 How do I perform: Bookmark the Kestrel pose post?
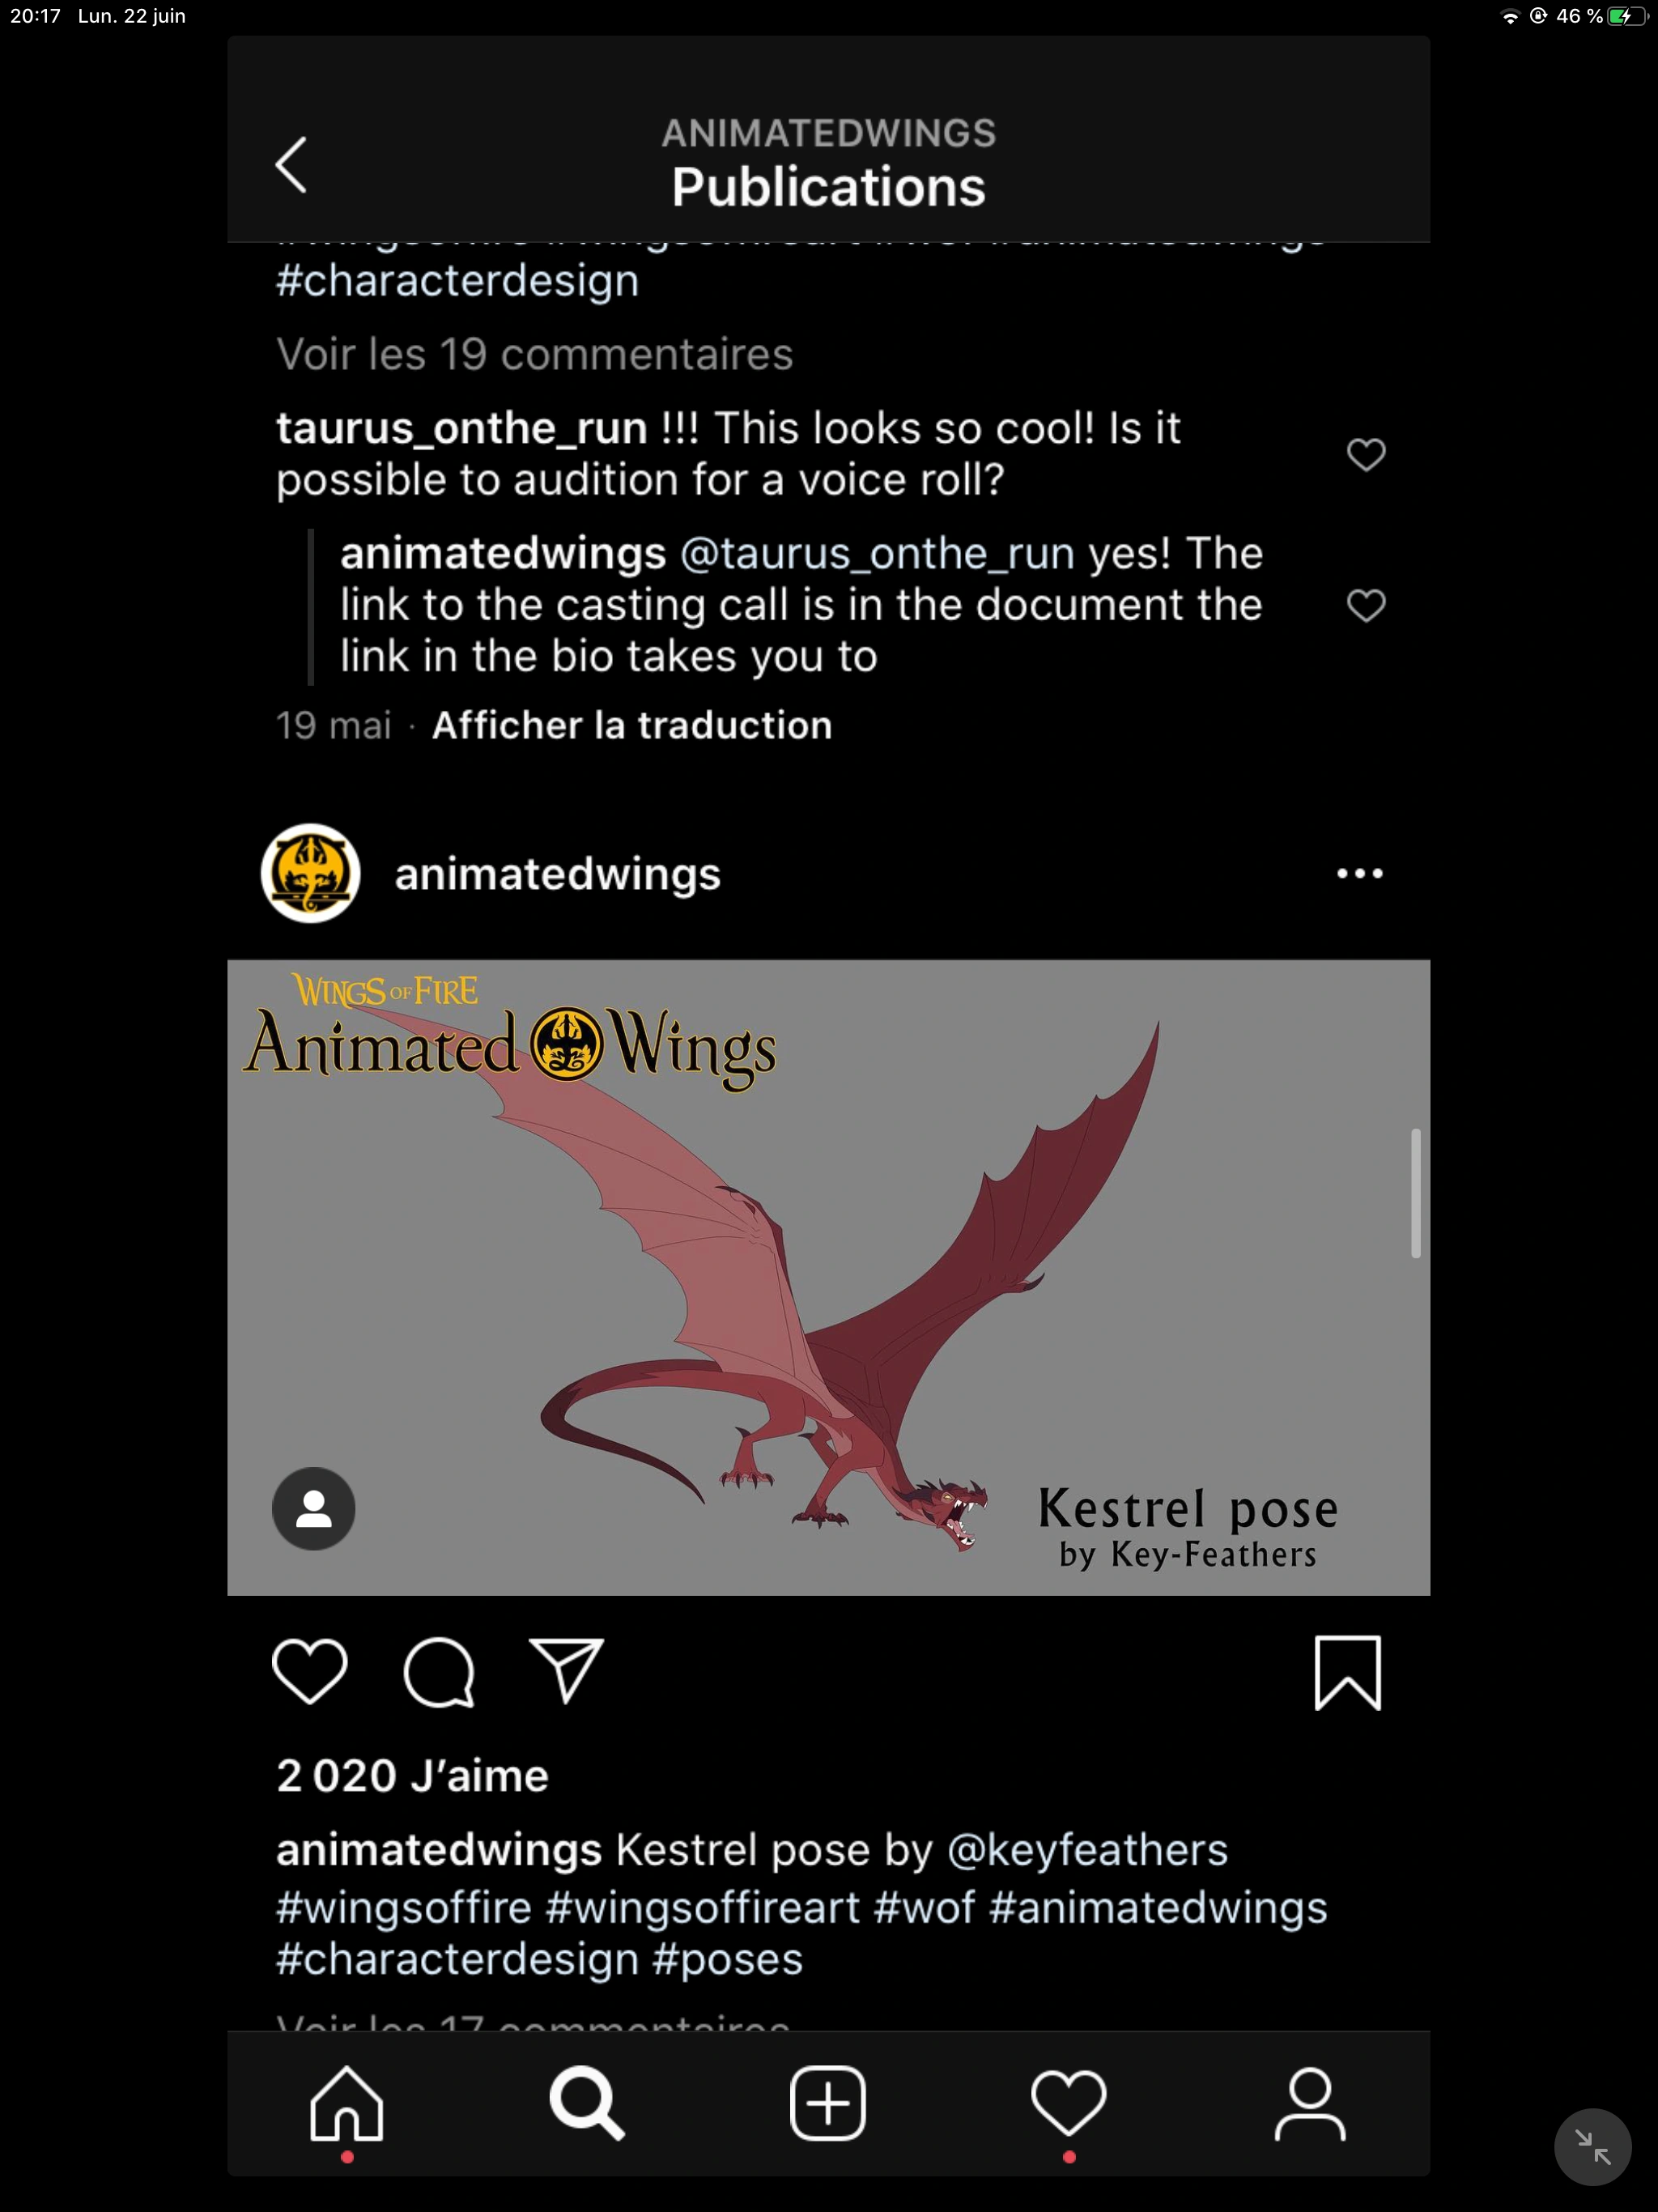1347,1672
